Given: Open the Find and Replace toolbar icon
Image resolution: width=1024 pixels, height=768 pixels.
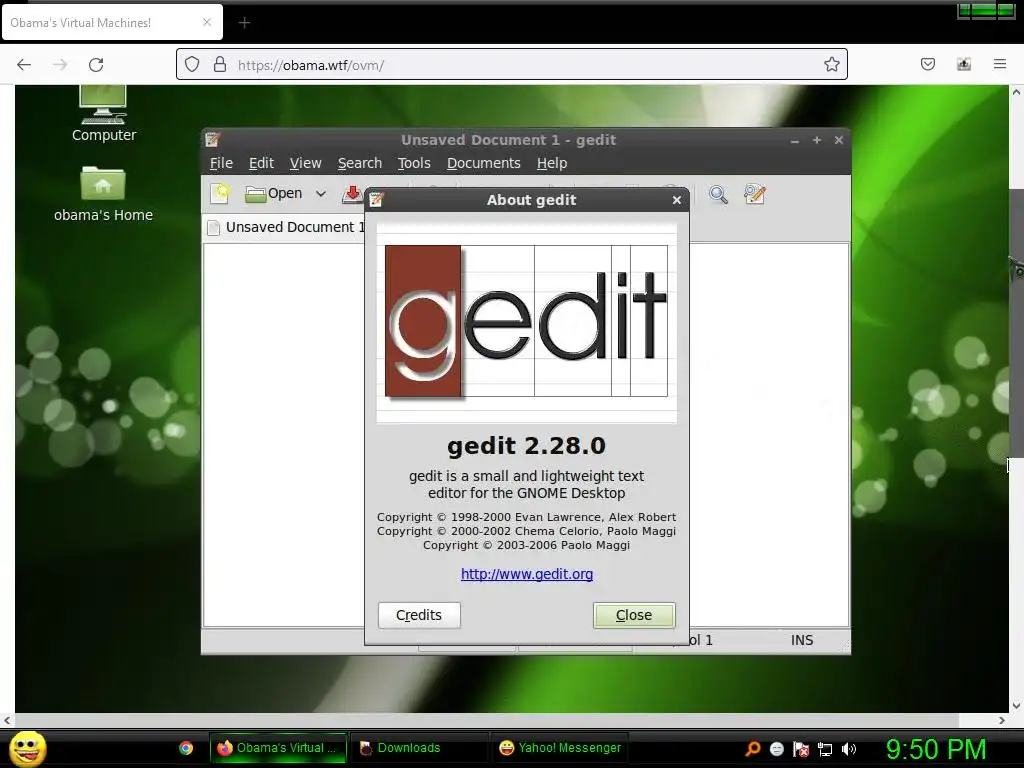Looking at the screenshot, I should pos(754,194).
